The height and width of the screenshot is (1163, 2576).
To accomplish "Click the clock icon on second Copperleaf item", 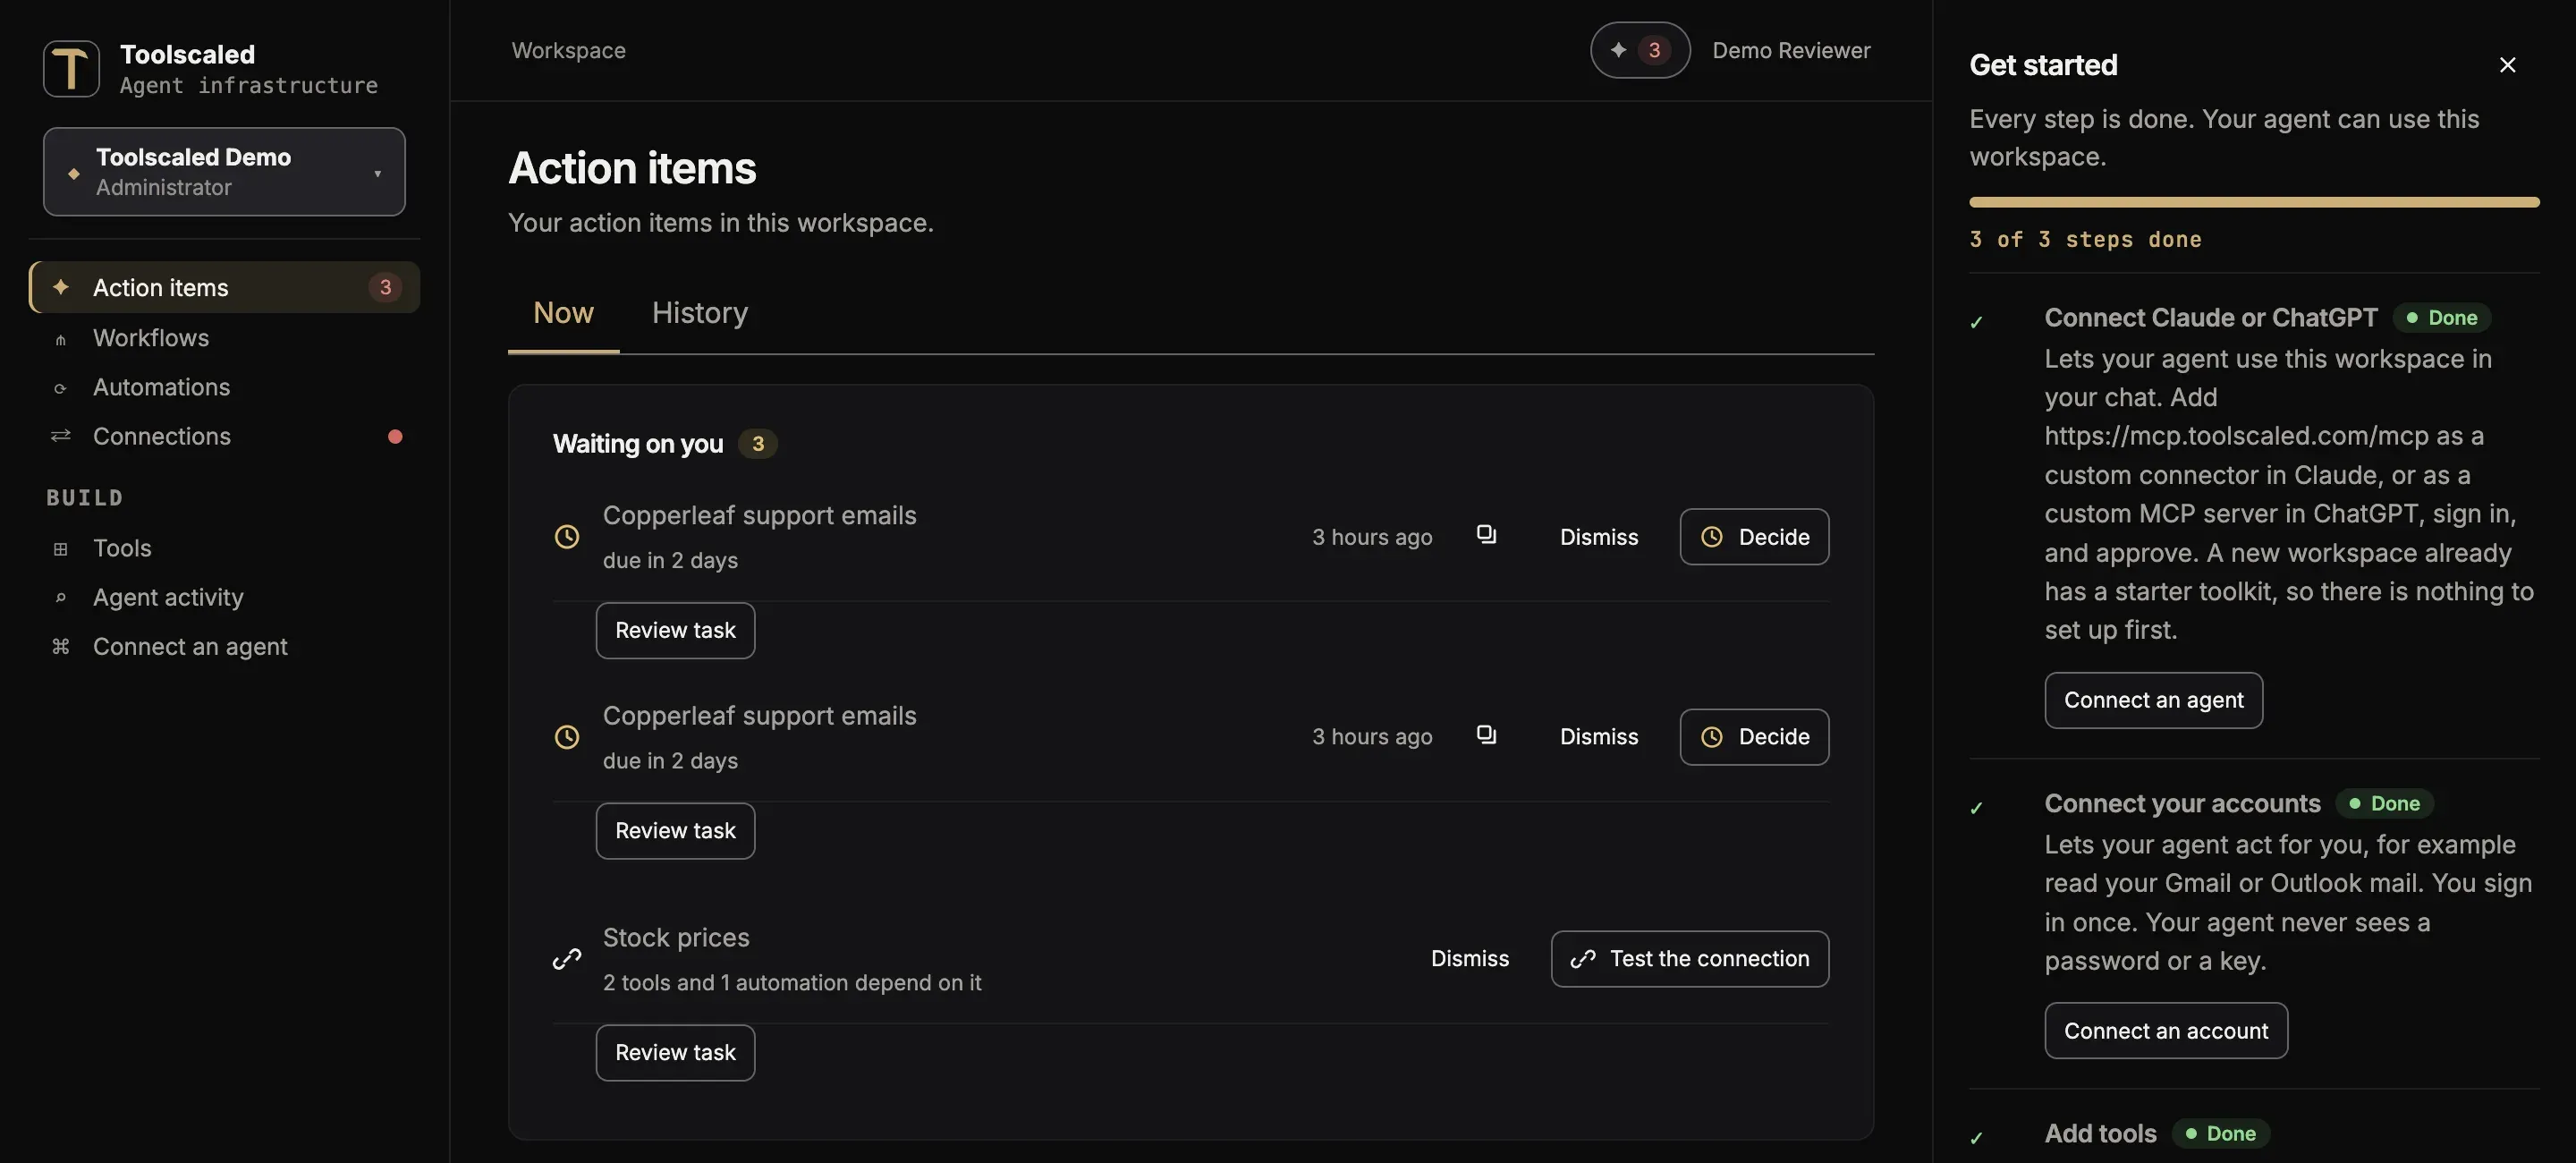I will (567, 737).
